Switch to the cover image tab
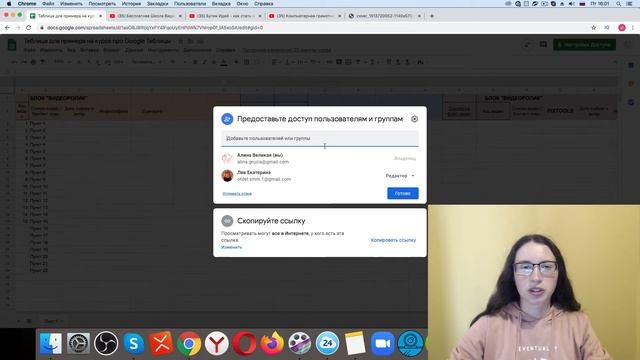Screen dimensions: 640x360 [x=384, y=16]
